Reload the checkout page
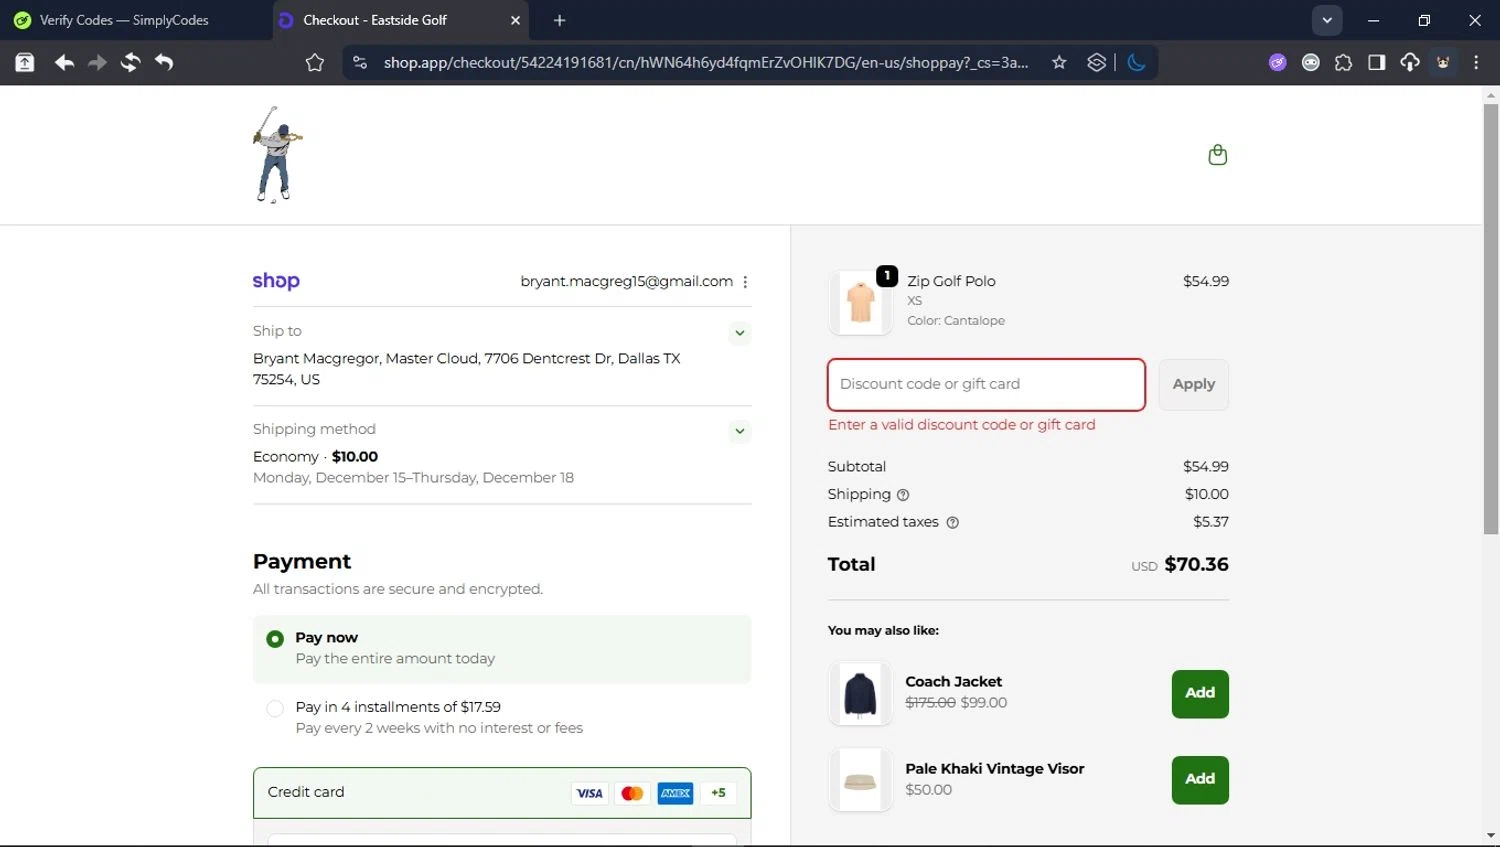This screenshot has height=847, width=1500. pyautogui.click(x=130, y=62)
